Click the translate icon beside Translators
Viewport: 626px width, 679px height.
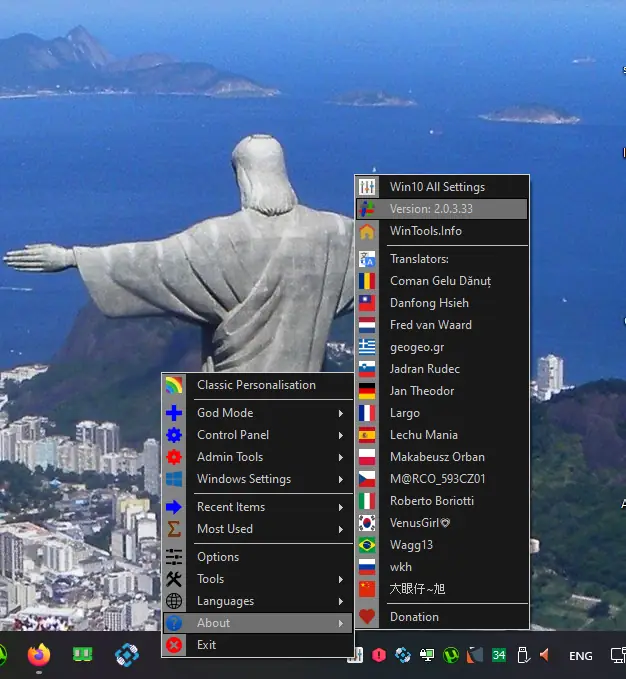(367, 259)
